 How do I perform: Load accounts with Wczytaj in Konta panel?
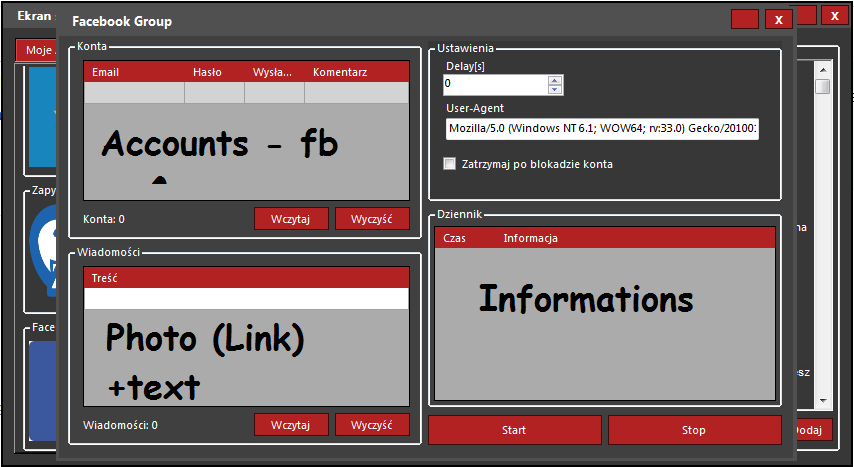point(291,219)
